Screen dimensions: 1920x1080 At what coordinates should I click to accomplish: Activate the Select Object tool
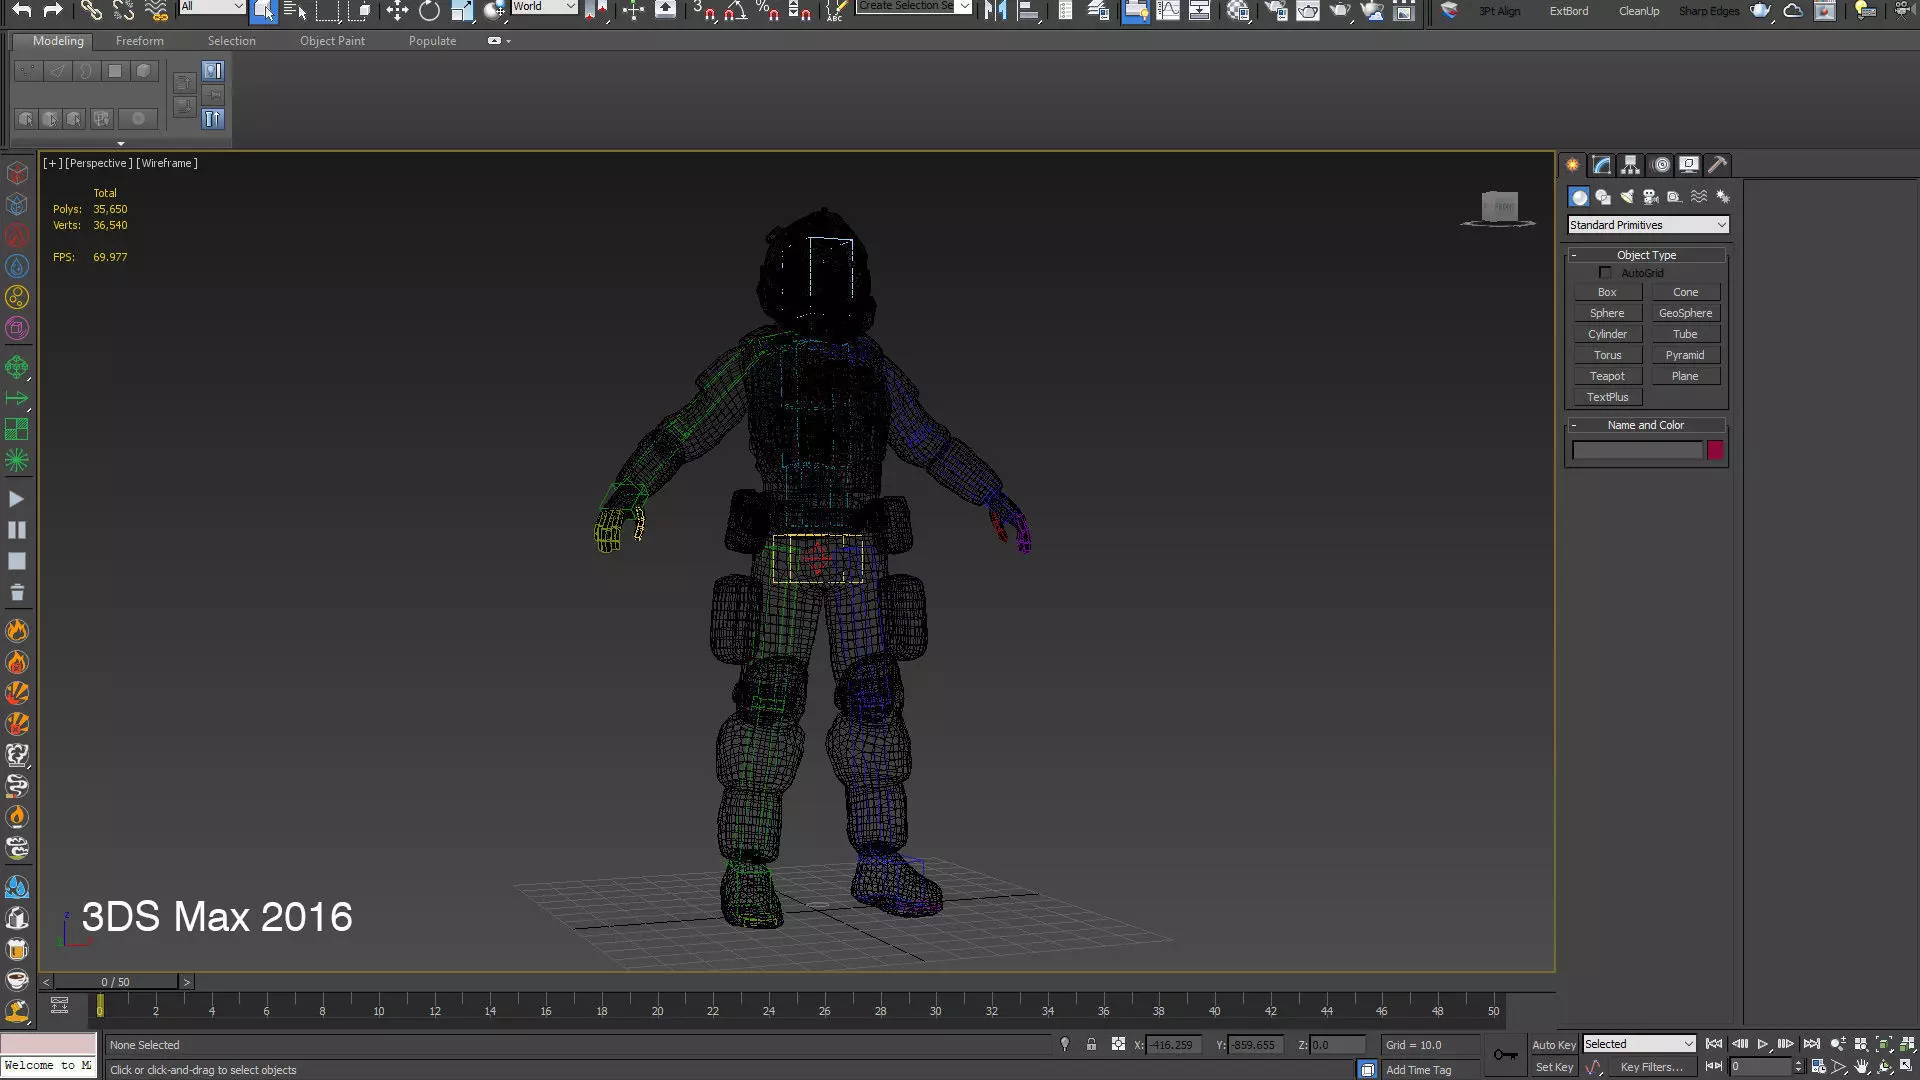tap(263, 10)
